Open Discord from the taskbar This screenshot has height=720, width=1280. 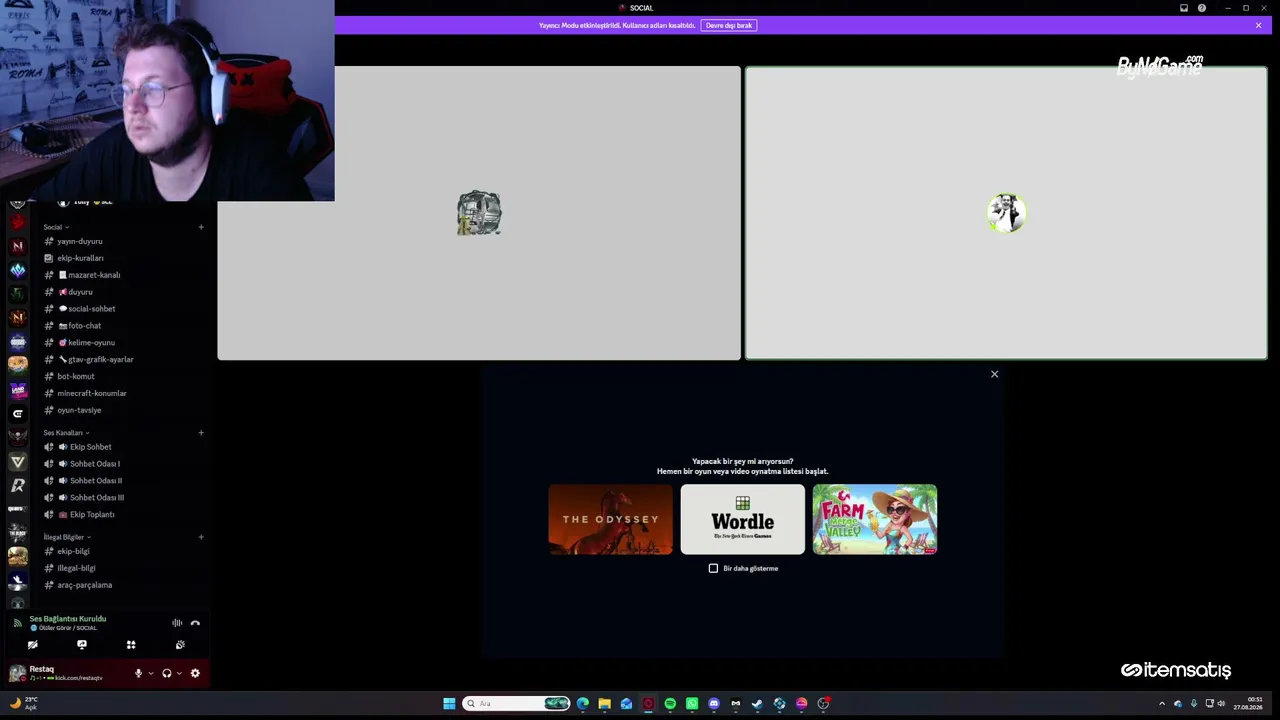point(714,703)
